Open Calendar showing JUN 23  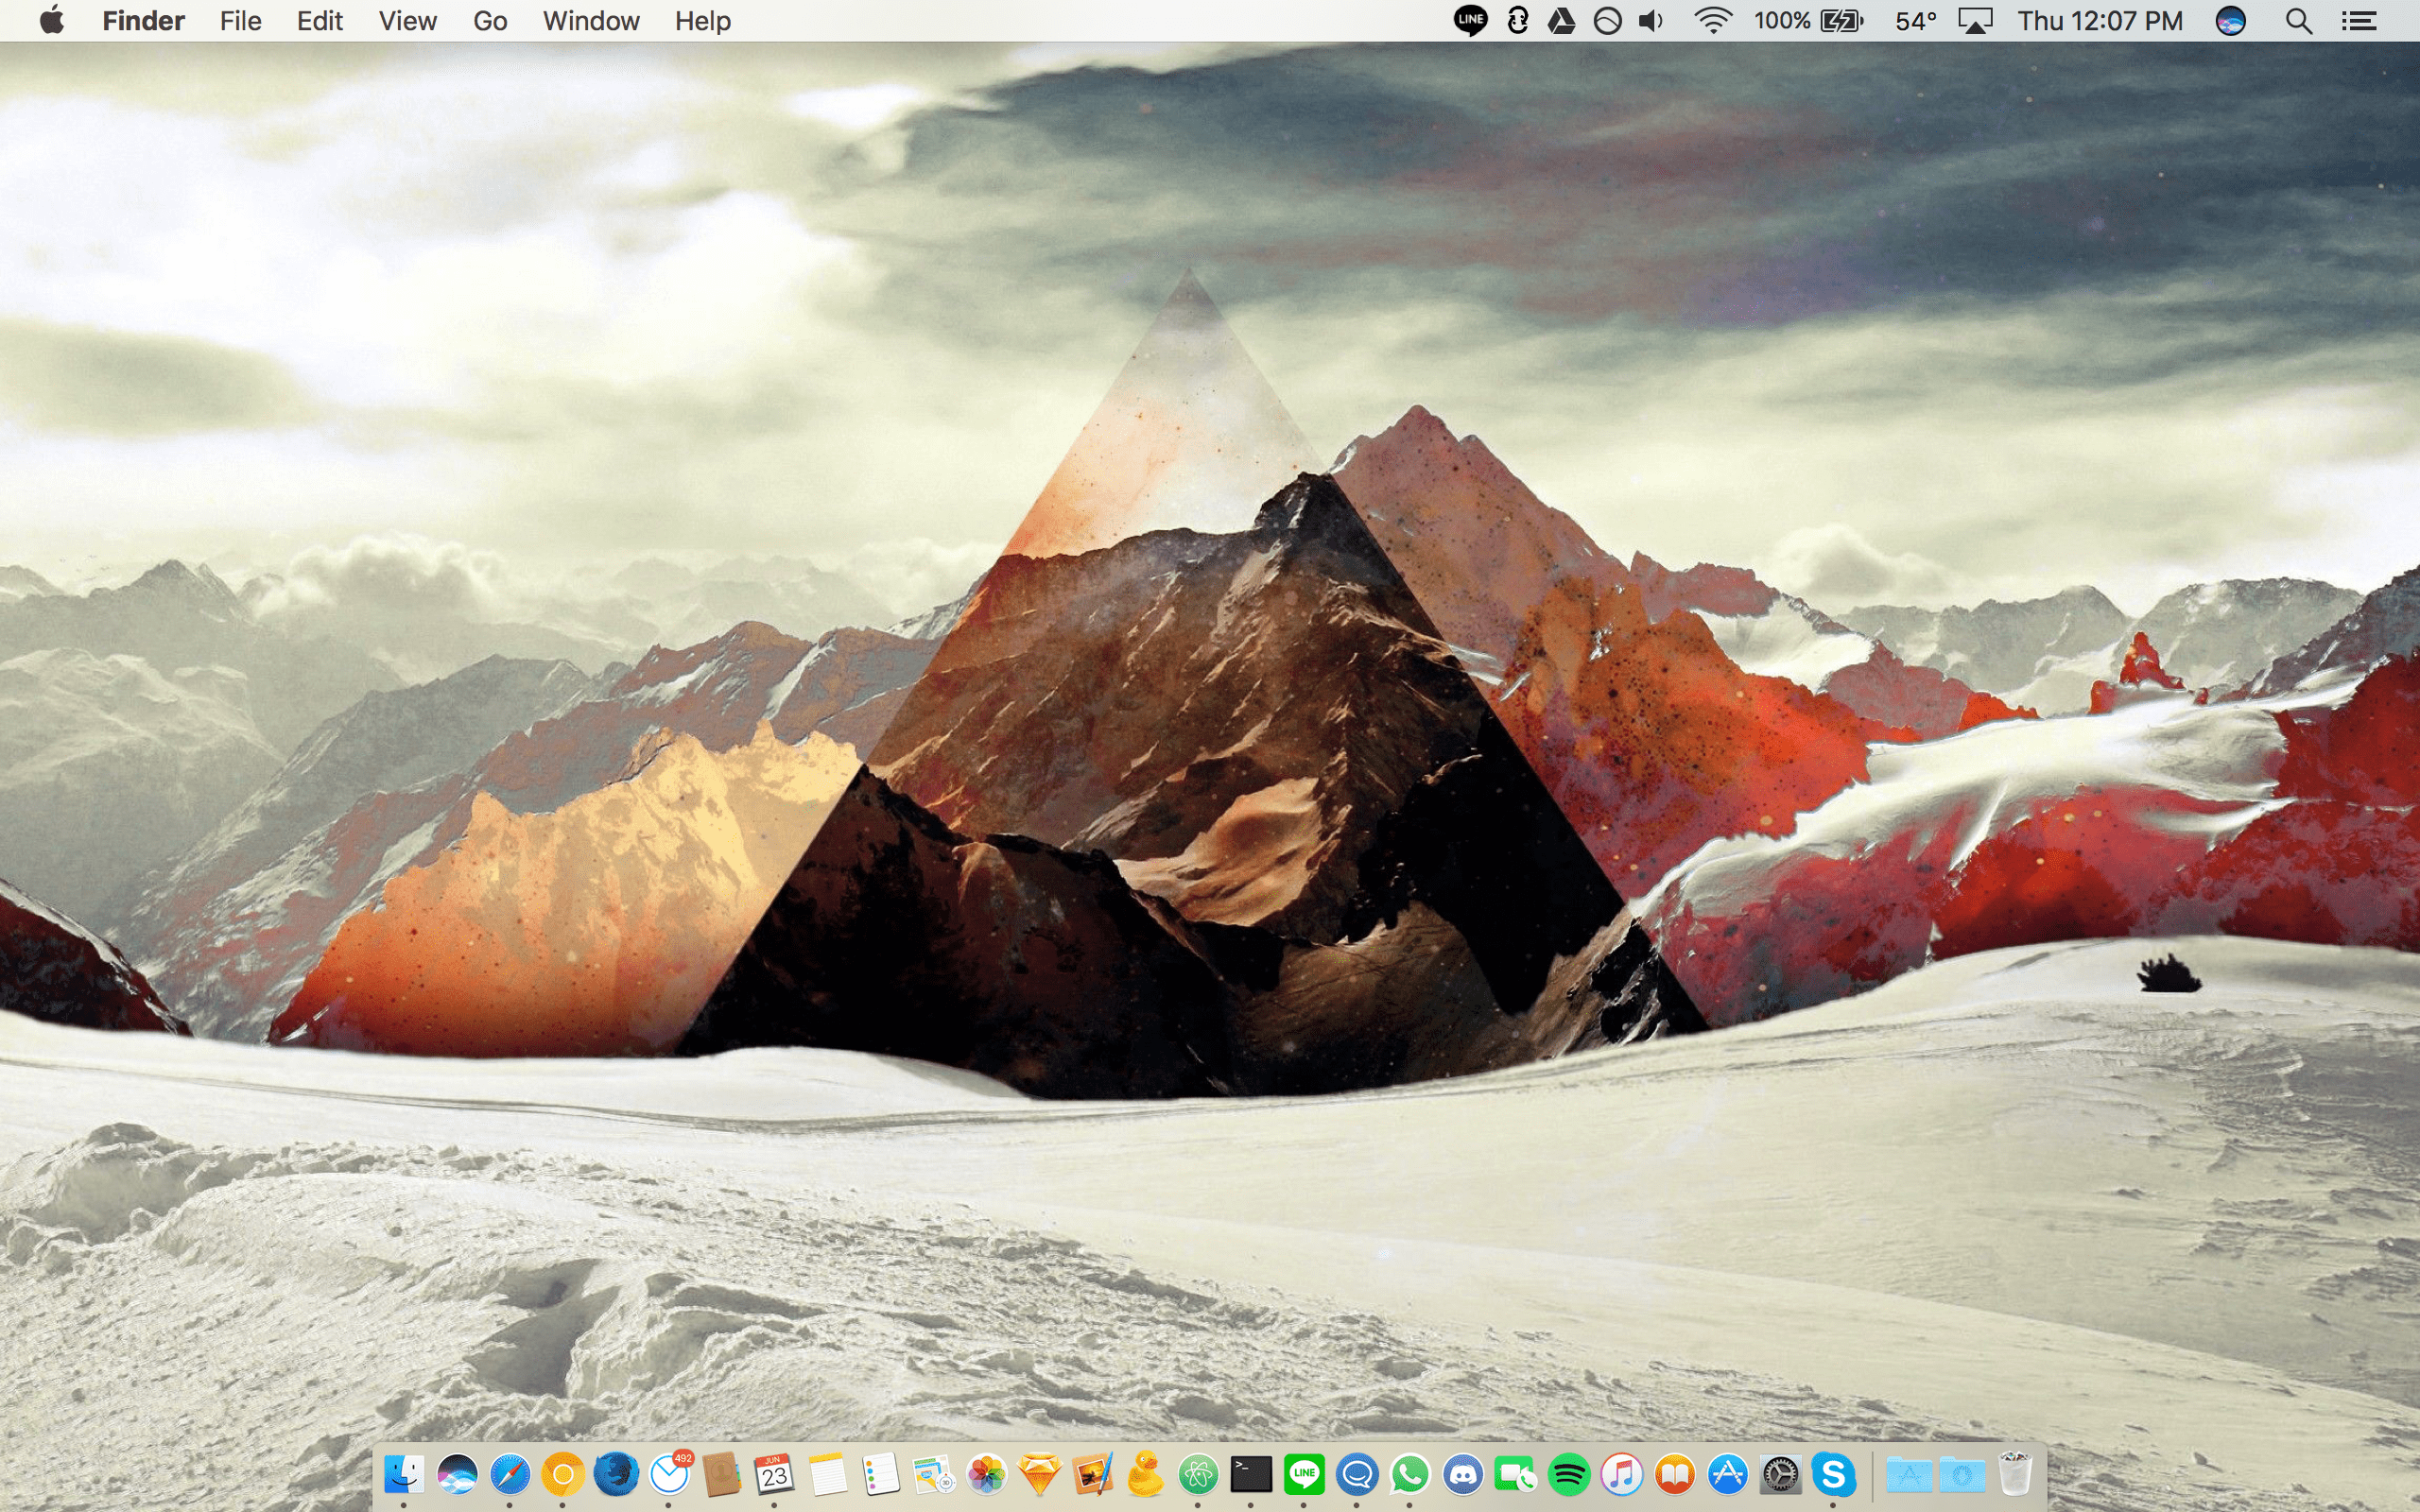(775, 1474)
